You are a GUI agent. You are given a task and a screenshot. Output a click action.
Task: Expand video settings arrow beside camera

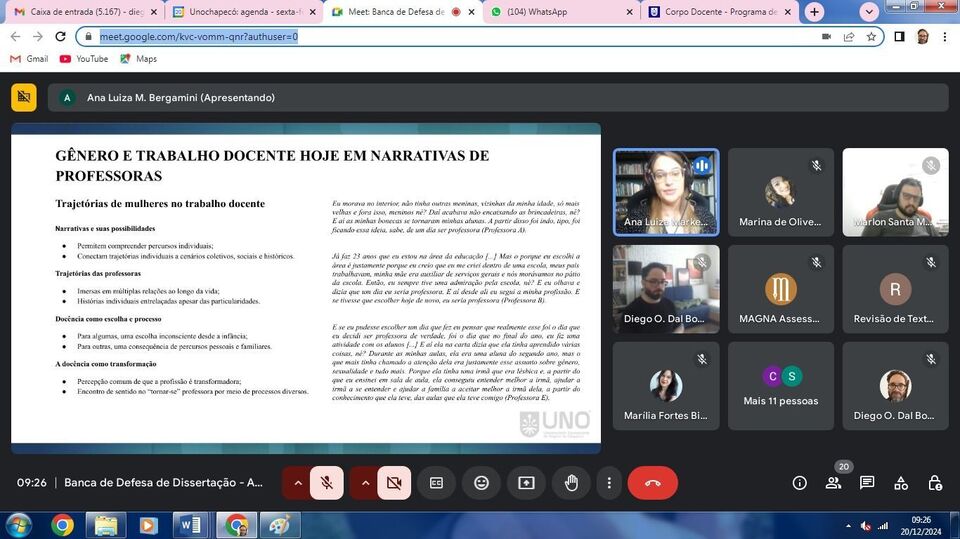364,483
